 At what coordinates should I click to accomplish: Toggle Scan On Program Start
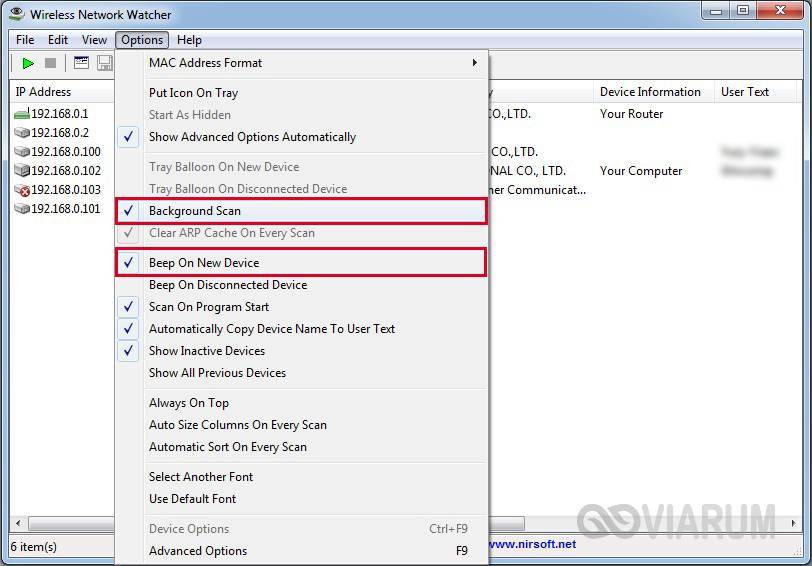point(301,307)
